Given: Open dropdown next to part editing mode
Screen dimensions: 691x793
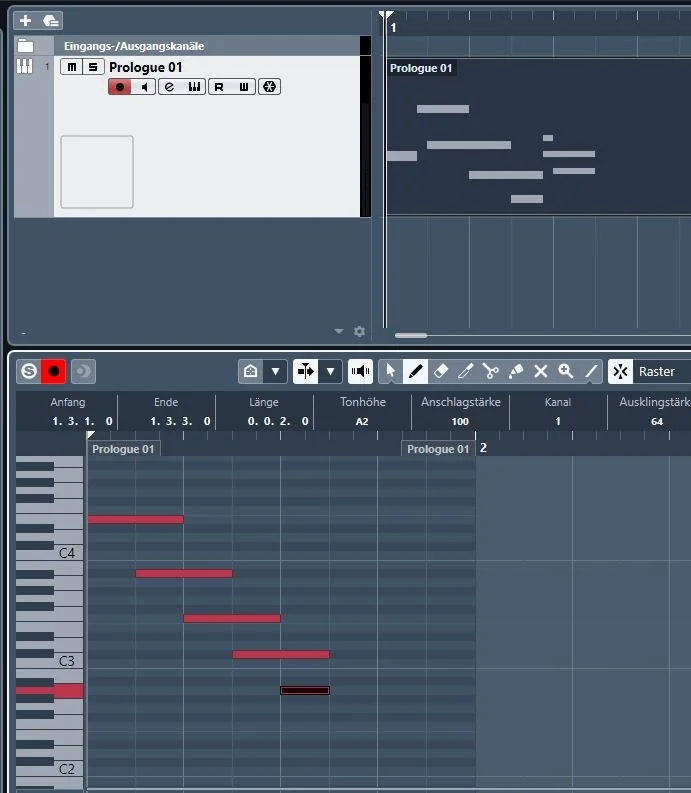Looking at the screenshot, I should [x=275, y=371].
